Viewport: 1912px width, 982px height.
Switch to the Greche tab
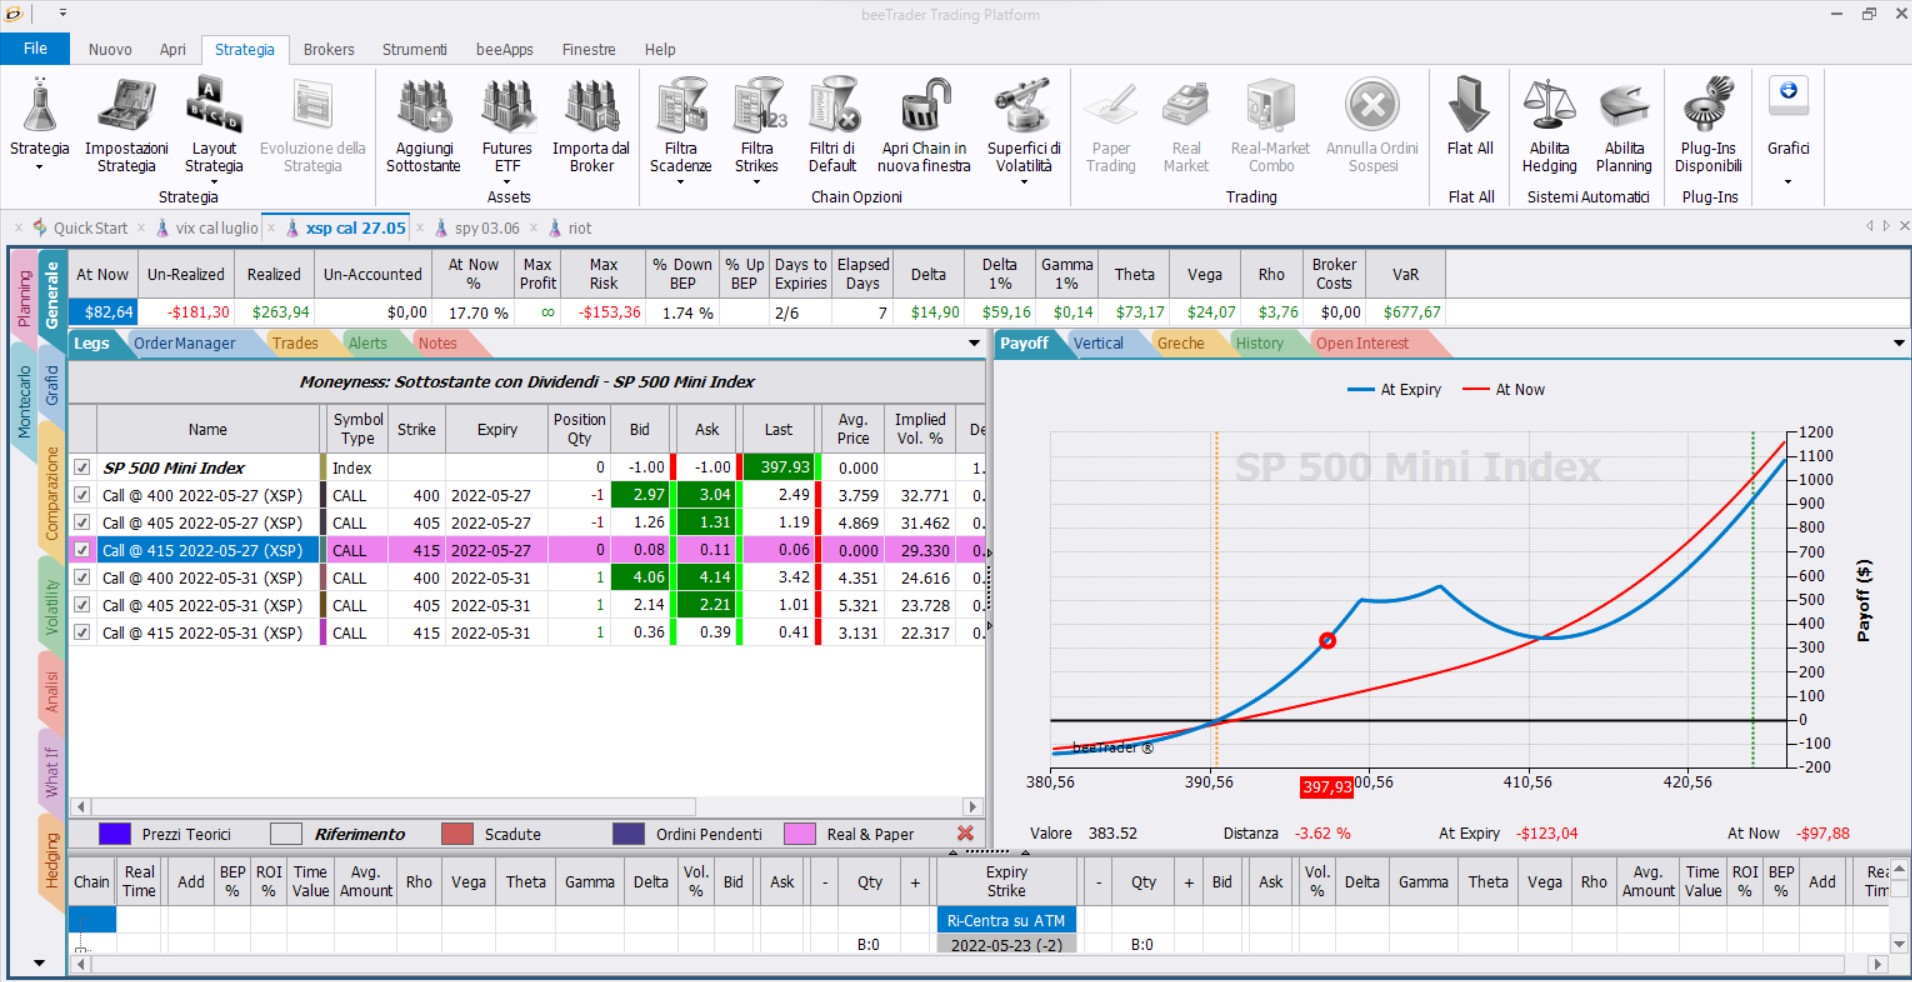1180,343
